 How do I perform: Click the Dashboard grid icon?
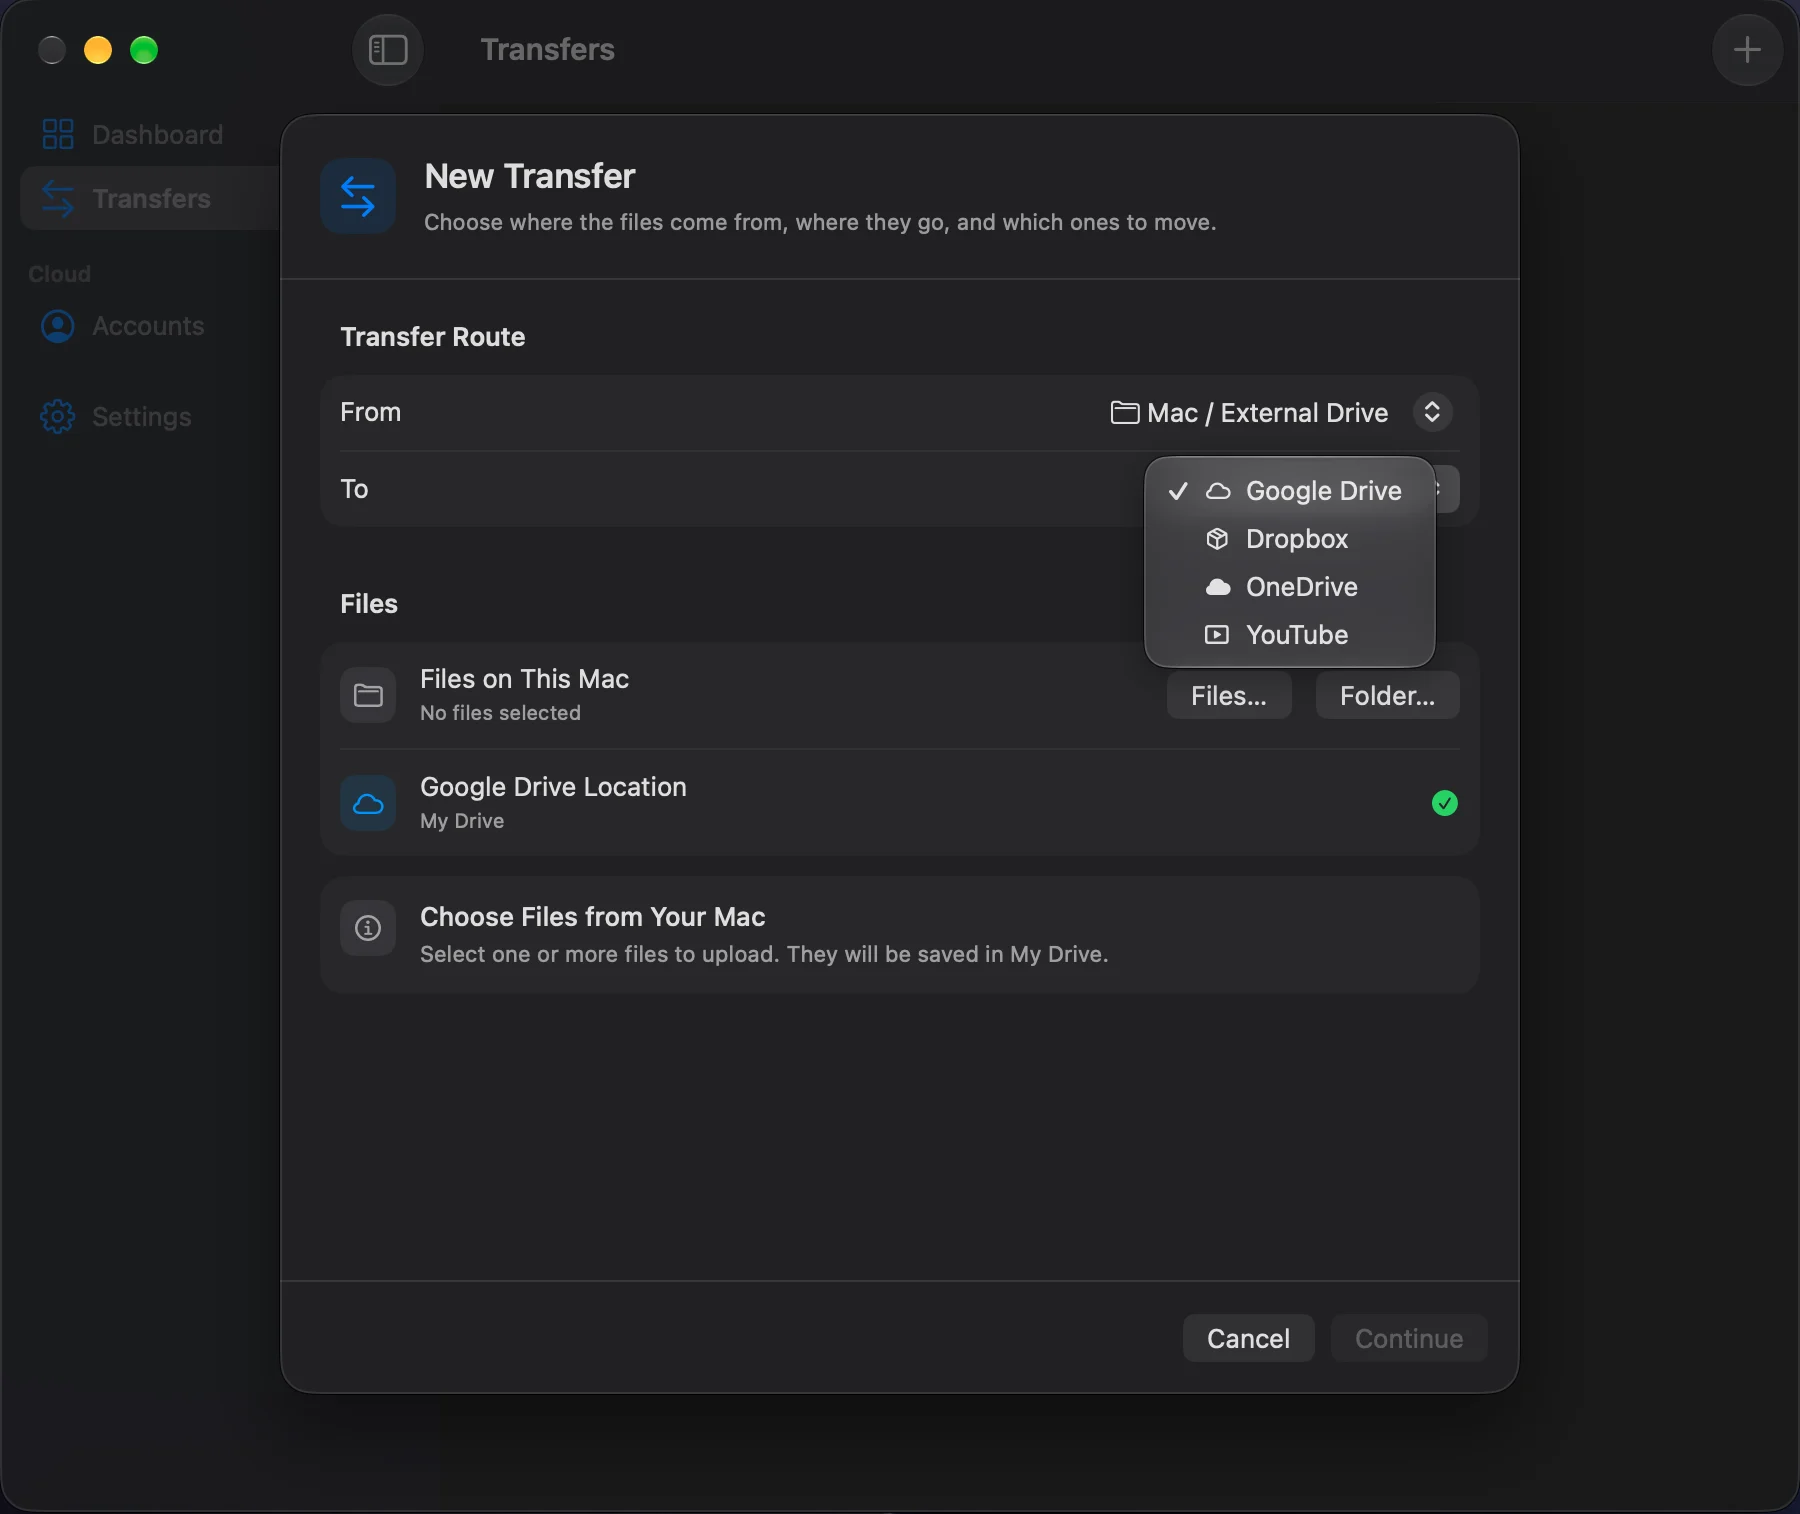(x=58, y=134)
